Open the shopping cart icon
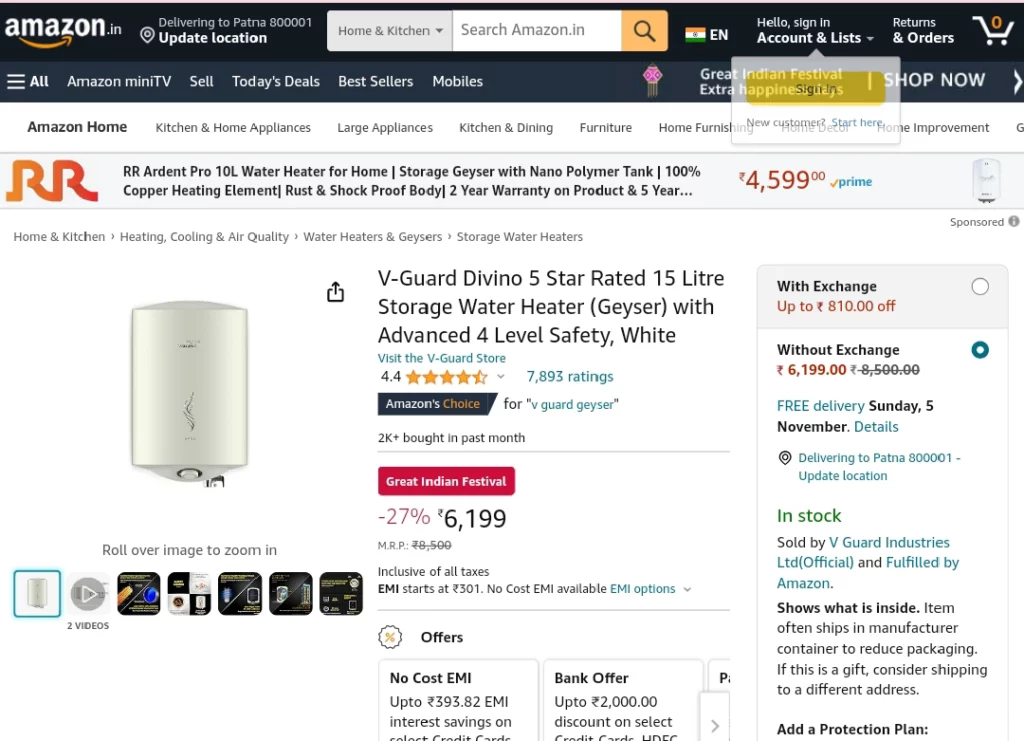The image size is (1024, 741). pos(992,30)
